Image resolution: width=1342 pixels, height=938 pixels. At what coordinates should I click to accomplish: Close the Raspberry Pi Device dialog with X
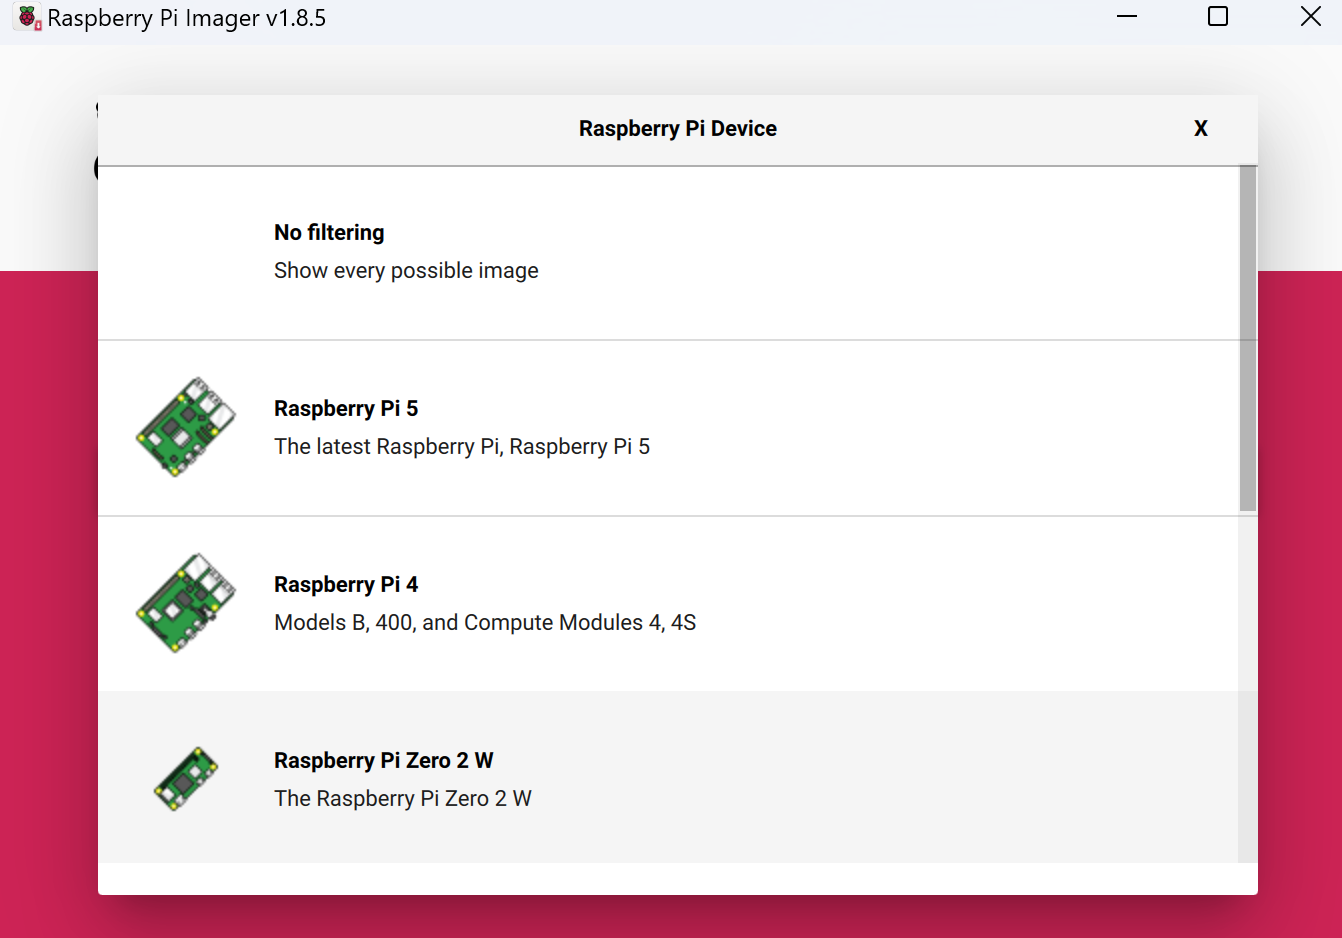click(1201, 128)
